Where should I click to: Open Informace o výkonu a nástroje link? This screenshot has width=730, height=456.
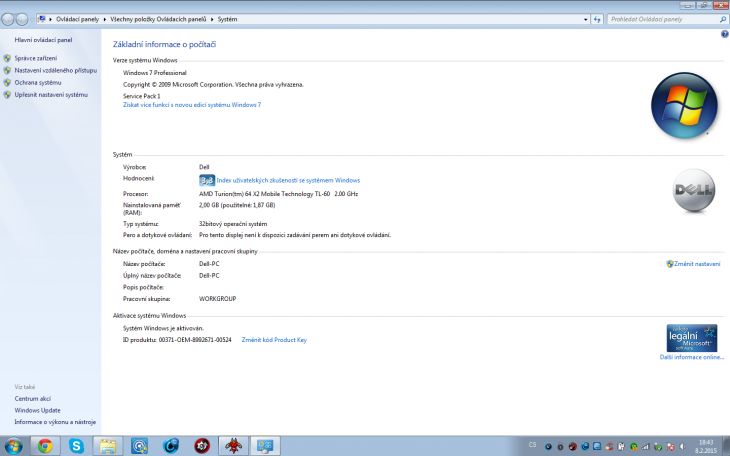click(x=55, y=422)
